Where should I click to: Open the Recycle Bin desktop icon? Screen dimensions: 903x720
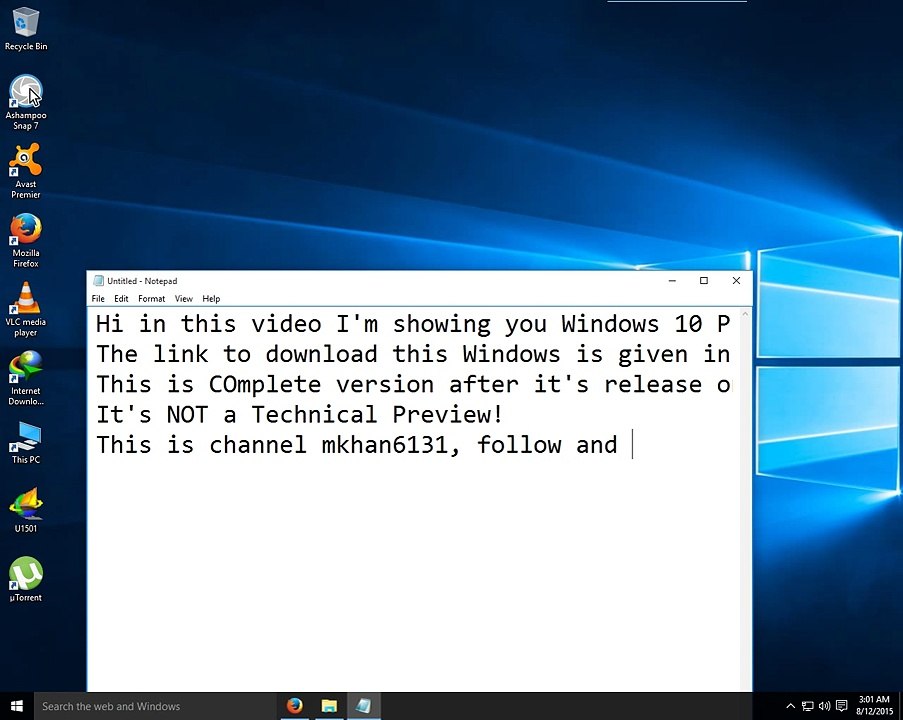point(26,29)
